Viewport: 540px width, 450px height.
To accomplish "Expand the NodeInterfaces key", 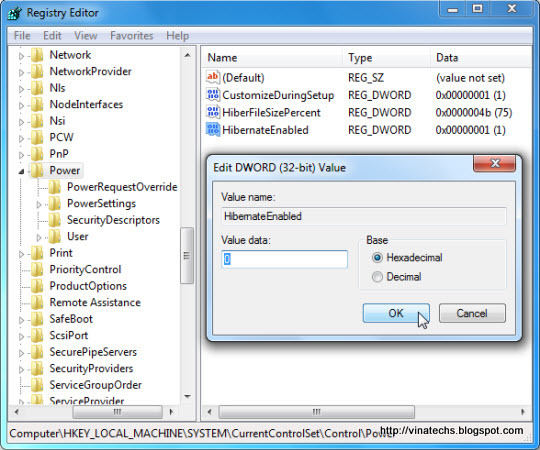I will (x=21, y=105).
